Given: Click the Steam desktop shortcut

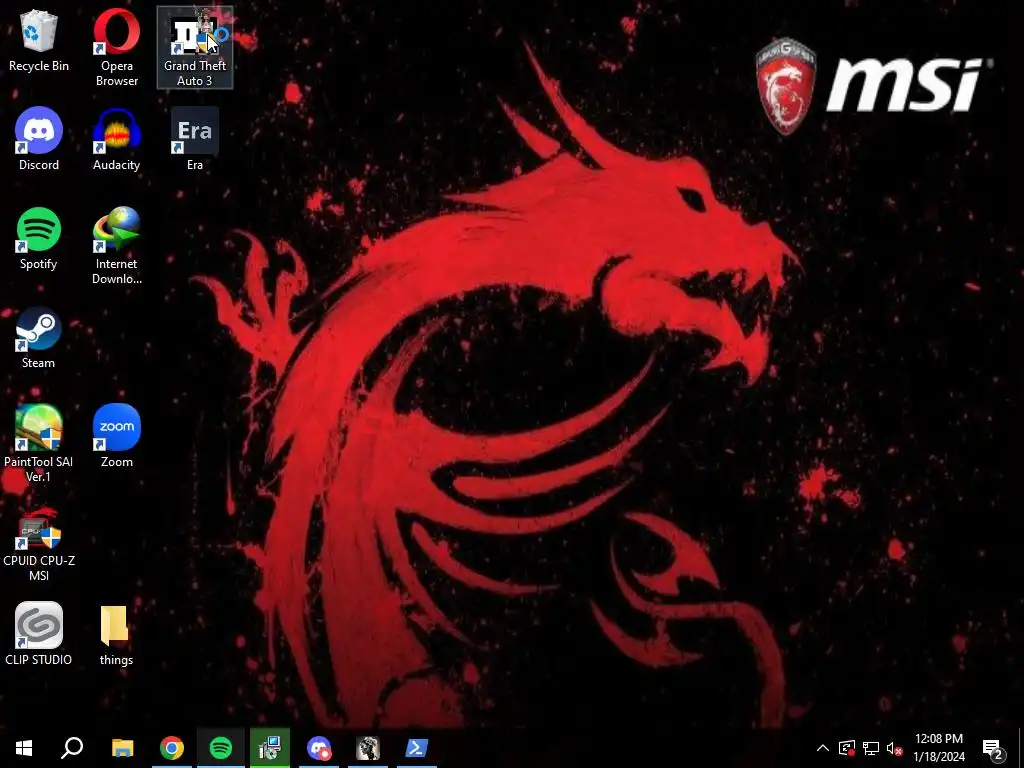Looking at the screenshot, I should 39,338.
